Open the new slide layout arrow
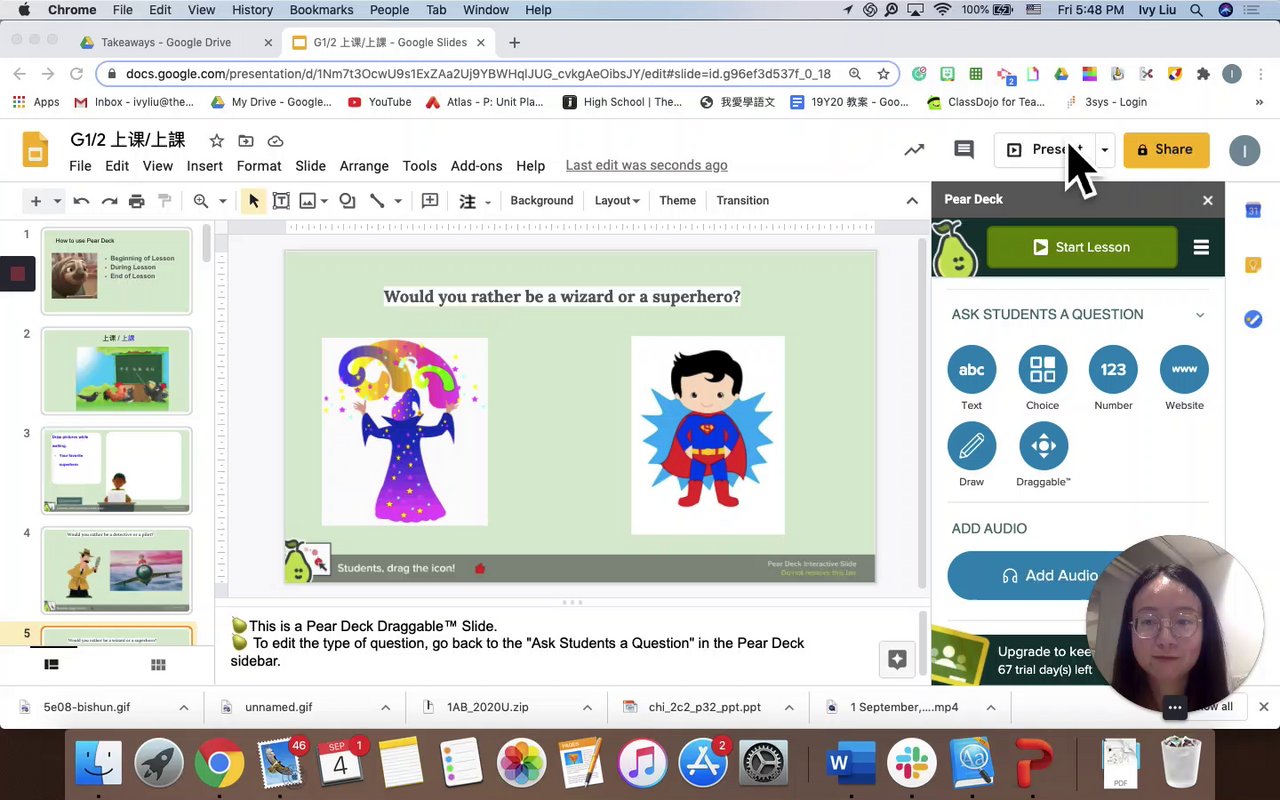Screen dimensions: 1280x800 [x=57, y=201]
